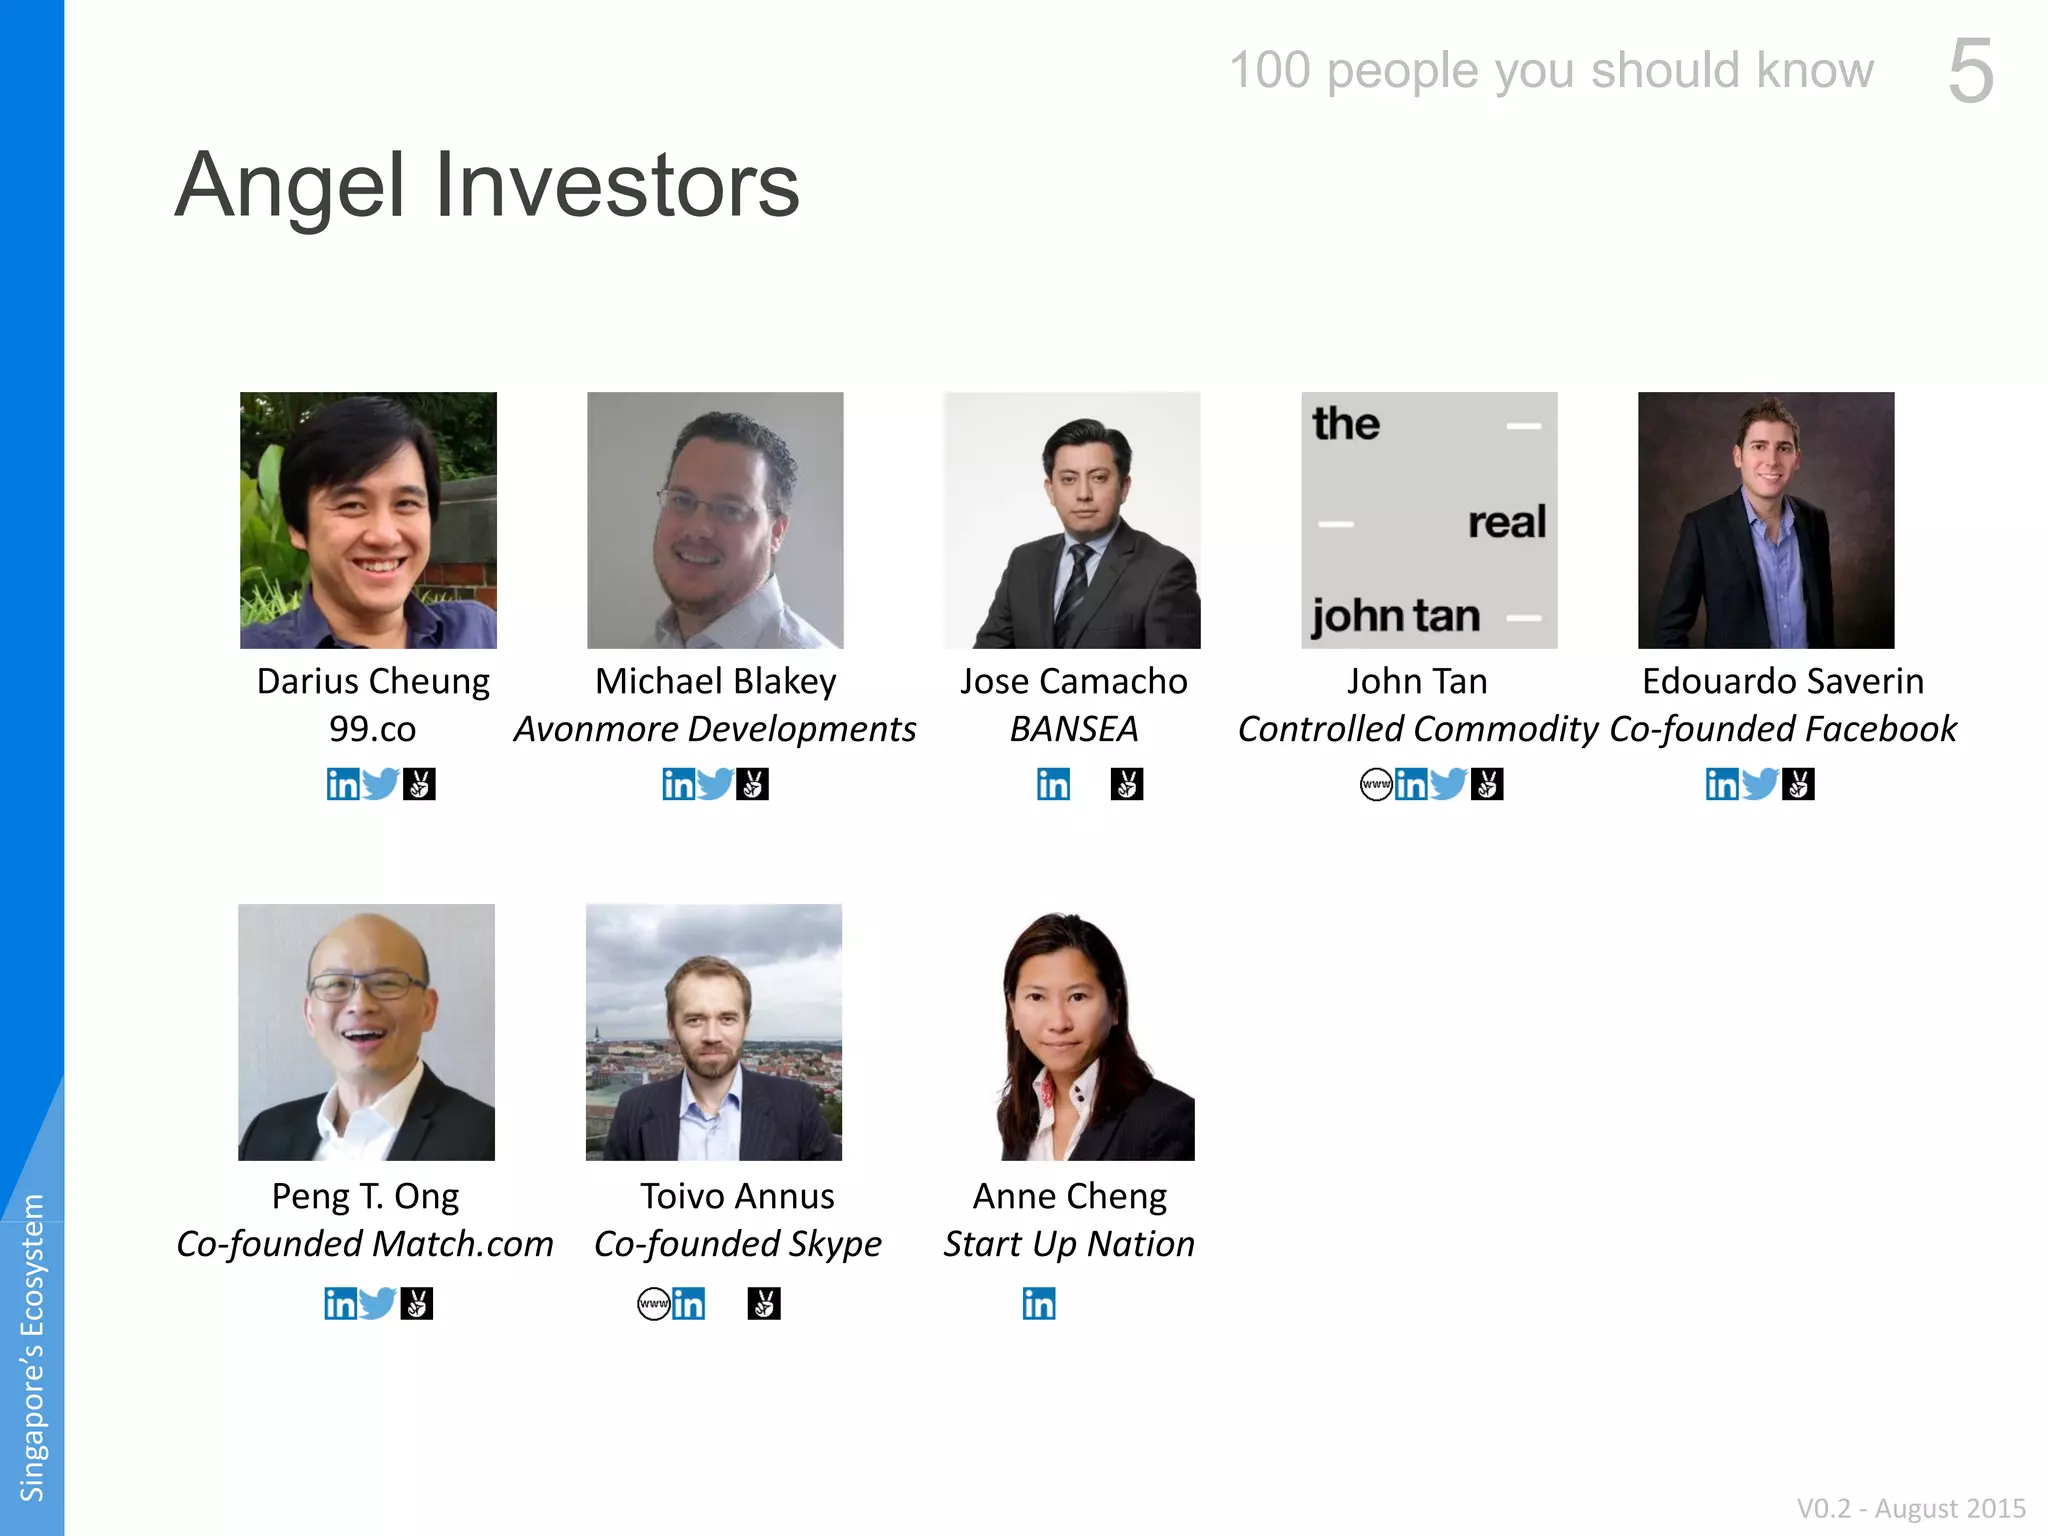This screenshot has width=2048, height=1536.
Task: Click the Singapore's Ecosystem sidebar label
Action: (32, 1347)
